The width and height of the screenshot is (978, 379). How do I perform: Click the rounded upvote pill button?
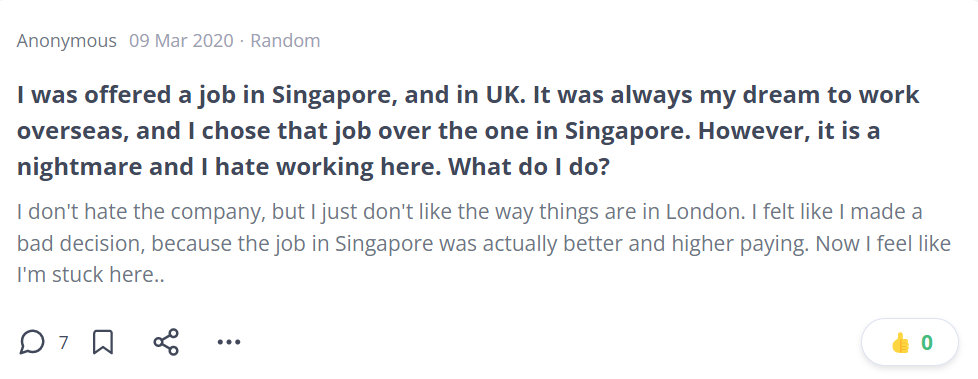pos(909,342)
